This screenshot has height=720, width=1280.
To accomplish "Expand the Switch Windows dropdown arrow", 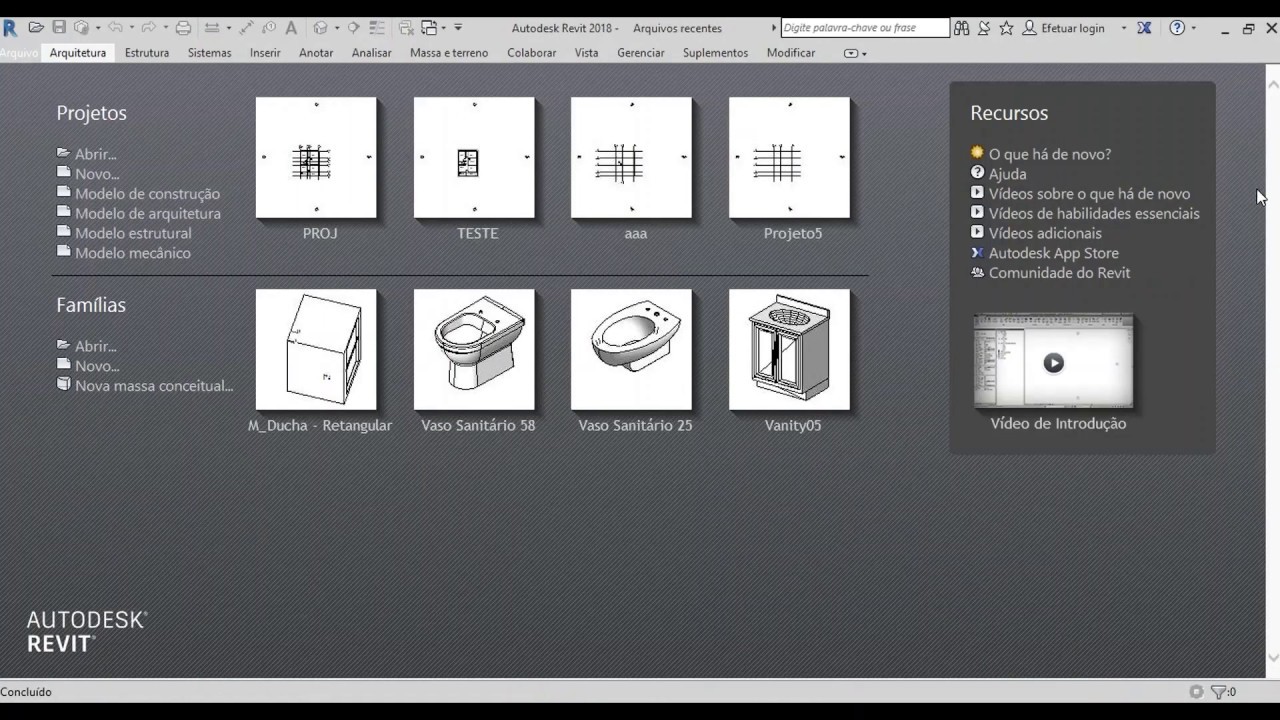I will point(444,28).
